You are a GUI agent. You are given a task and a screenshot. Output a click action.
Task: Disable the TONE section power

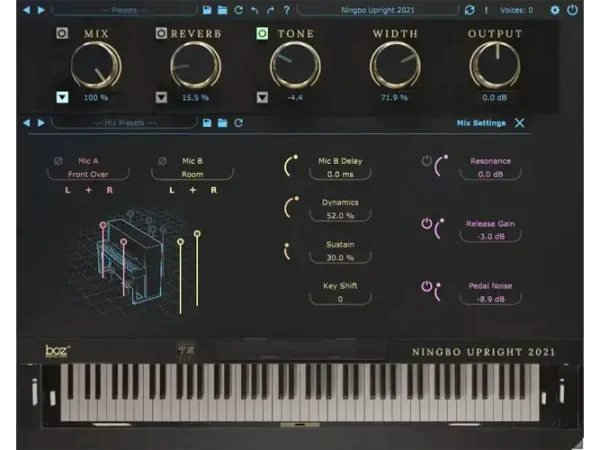point(262,33)
